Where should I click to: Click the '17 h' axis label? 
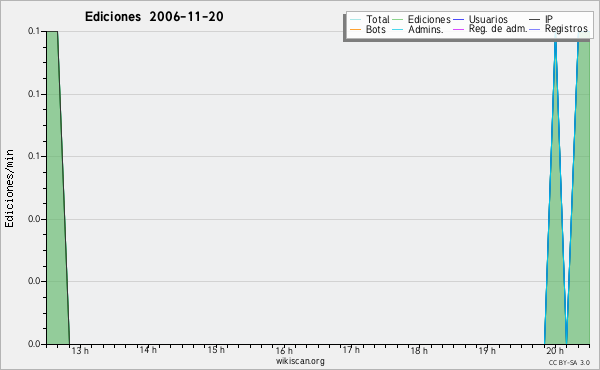pos(351,350)
